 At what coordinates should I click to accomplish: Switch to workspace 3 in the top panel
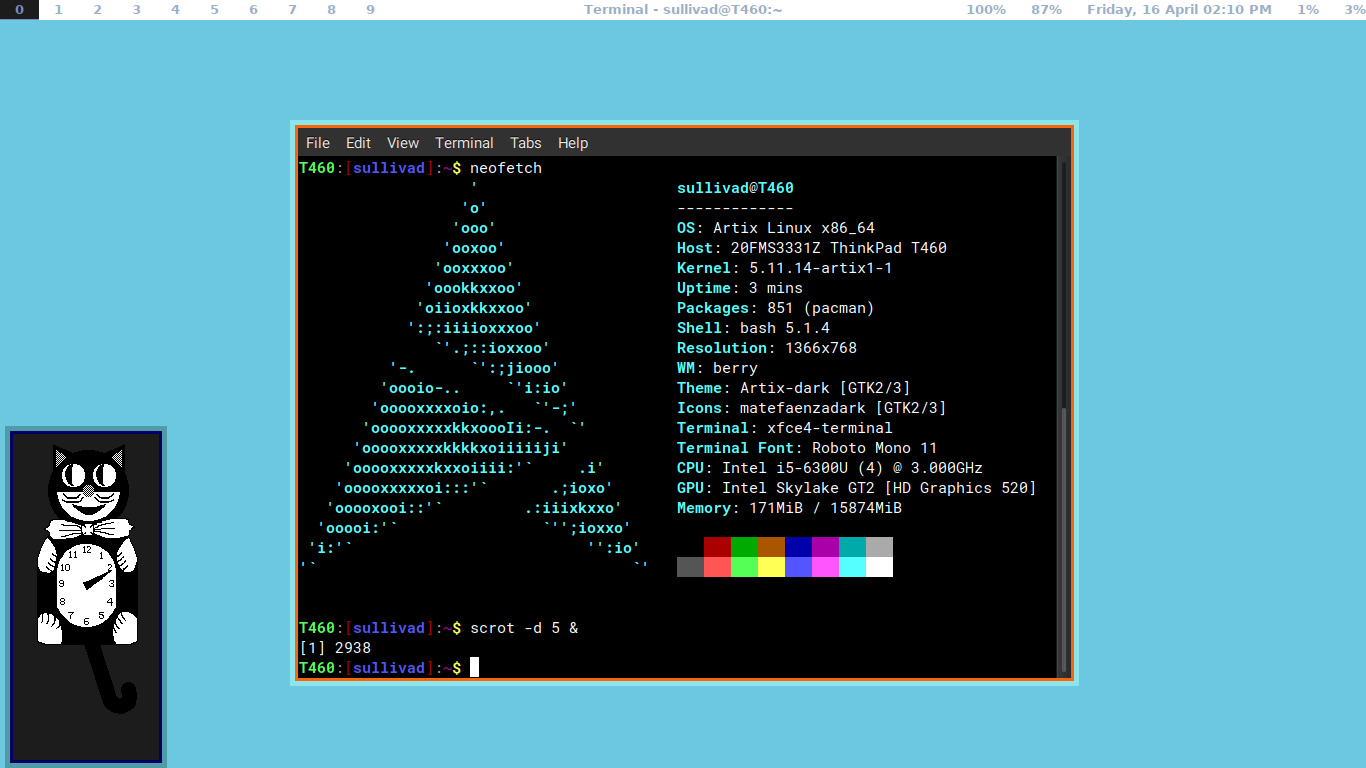tap(136, 10)
